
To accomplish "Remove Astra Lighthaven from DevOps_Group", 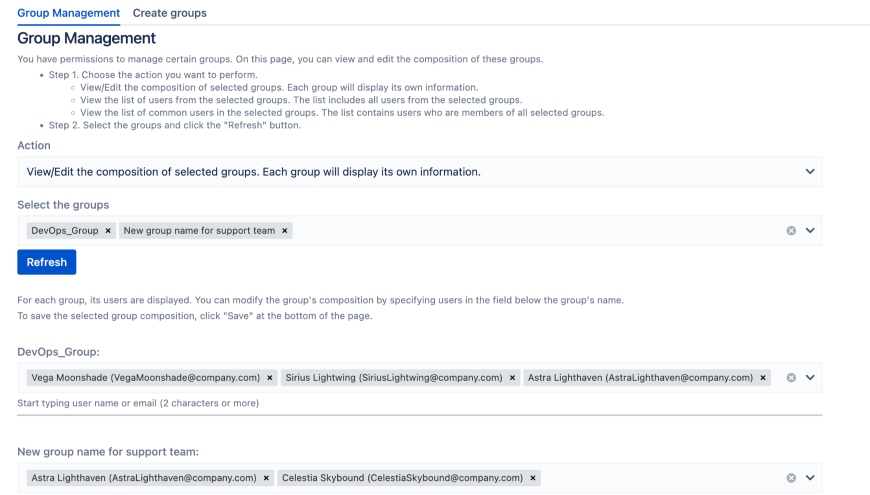I will point(764,378).
